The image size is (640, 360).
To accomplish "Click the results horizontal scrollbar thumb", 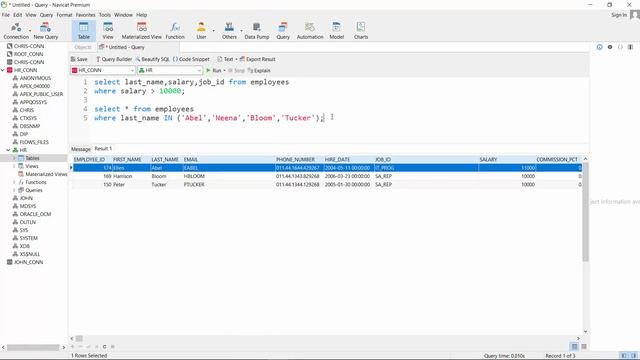I will pos(79,338).
